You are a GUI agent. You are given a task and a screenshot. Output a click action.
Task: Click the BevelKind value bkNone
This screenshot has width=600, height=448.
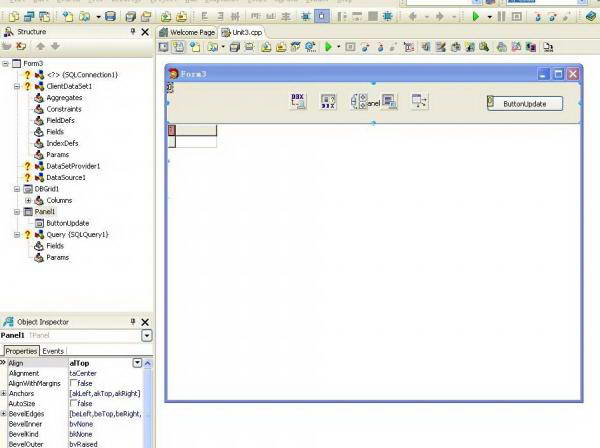click(81, 434)
